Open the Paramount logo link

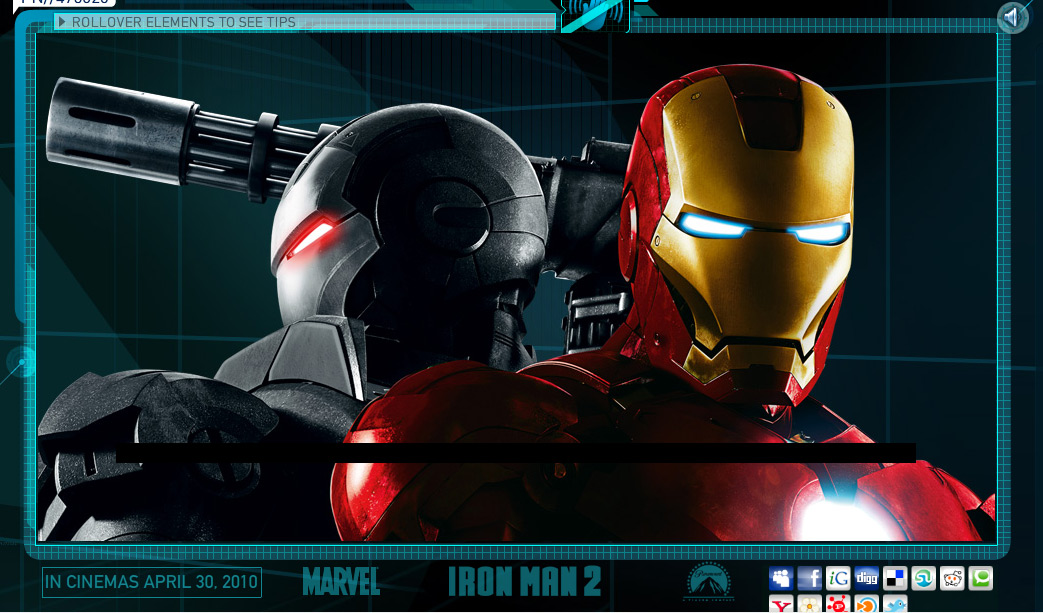(x=709, y=582)
